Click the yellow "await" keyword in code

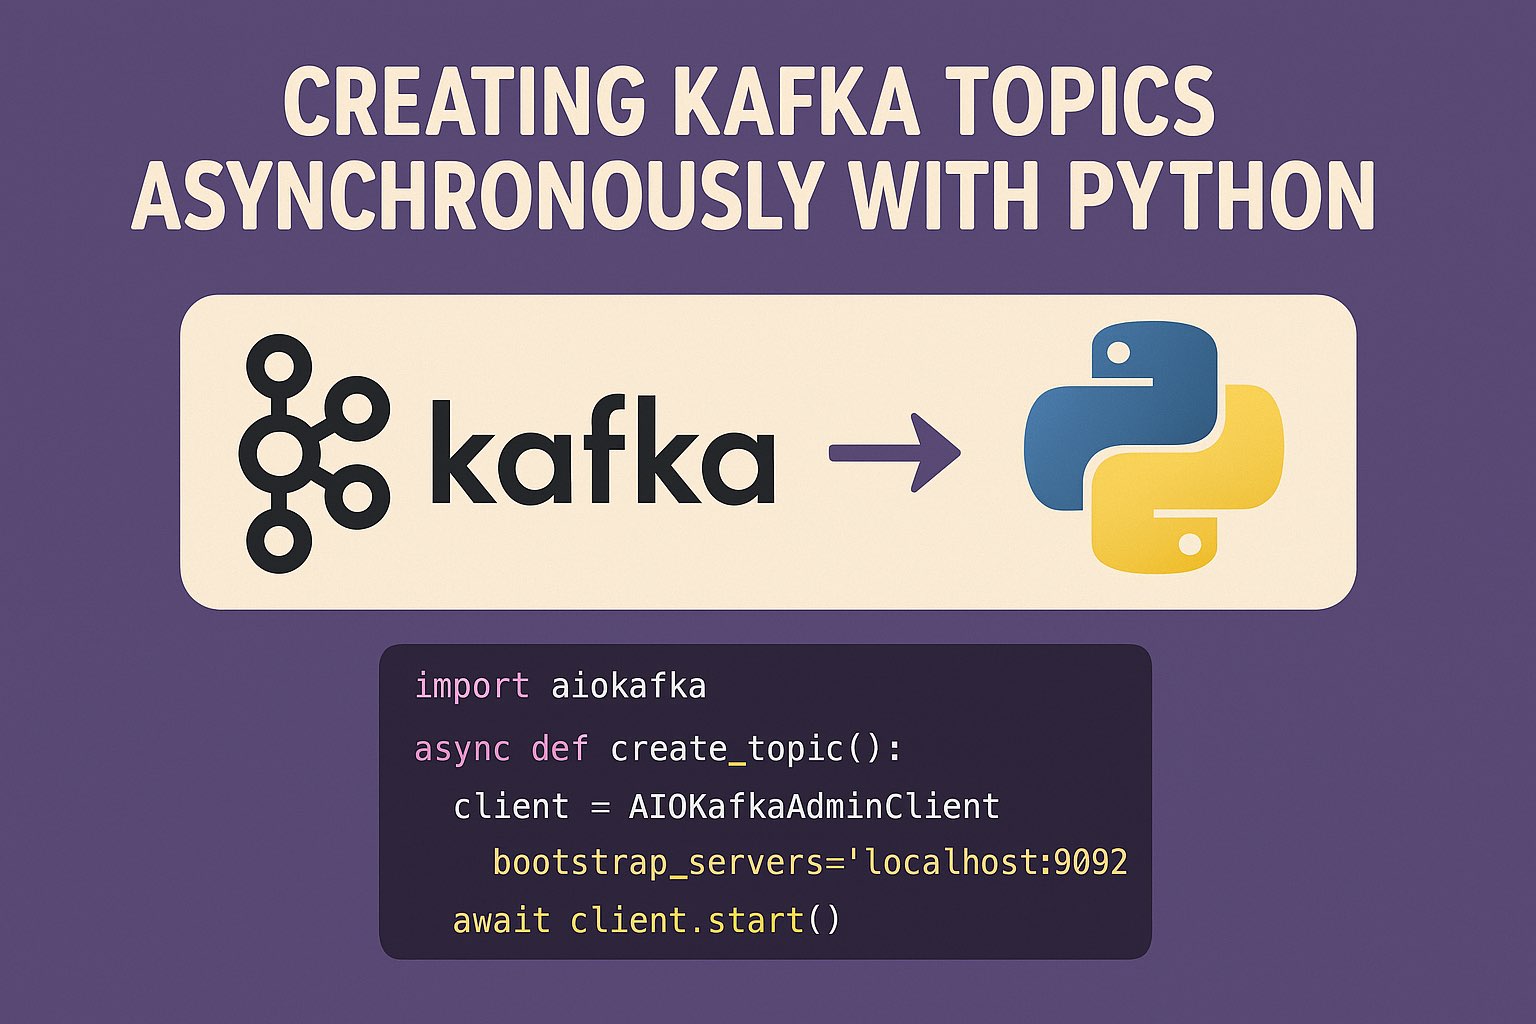pyautogui.click(x=501, y=920)
